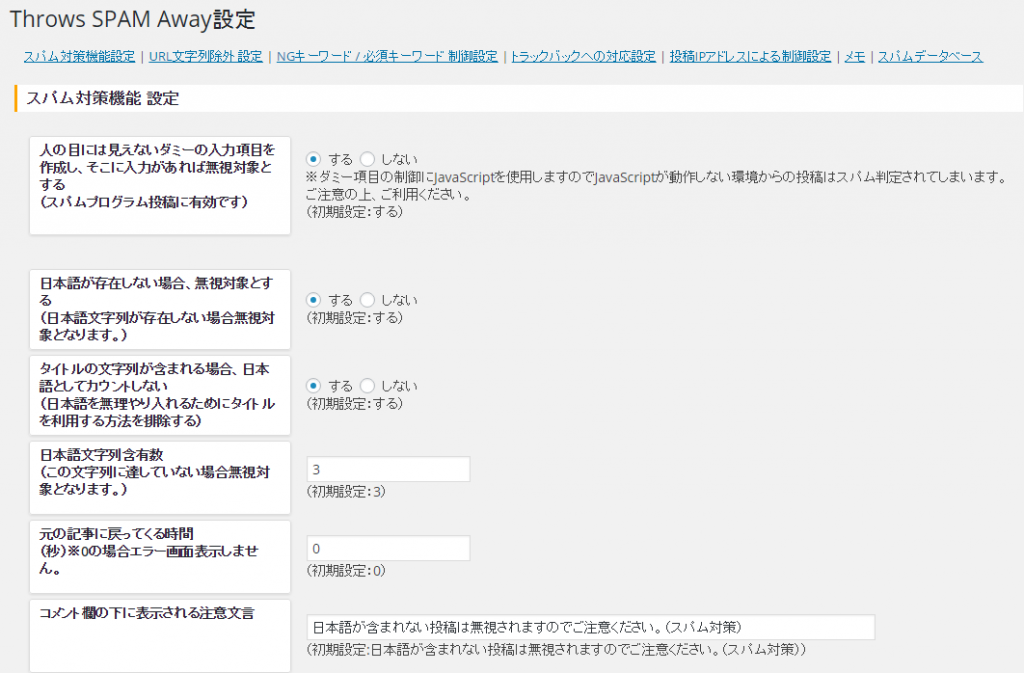
Task: Click the (初期設定:3) hint text
Action: tap(346, 492)
